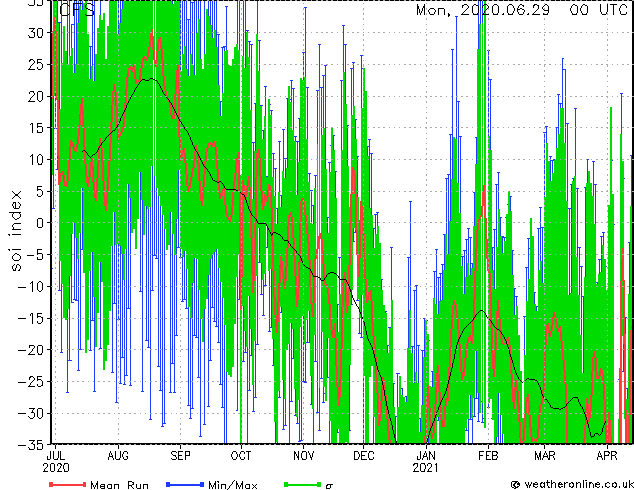Click the MAR x-axis month label
The width and height of the screenshot is (634, 490).
click(545, 456)
